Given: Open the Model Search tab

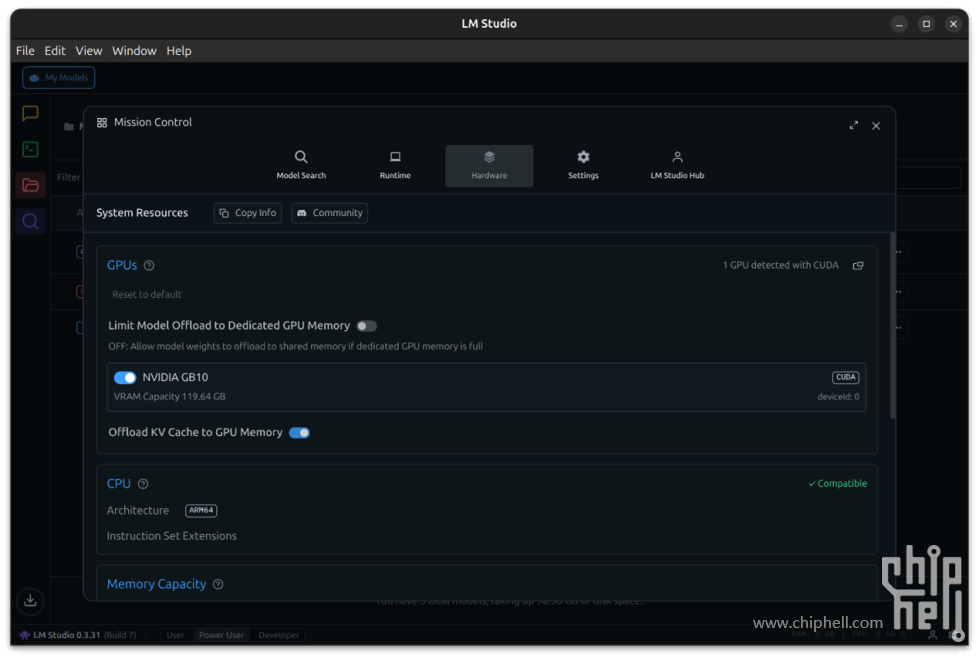Looking at the screenshot, I should pyautogui.click(x=301, y=165).
